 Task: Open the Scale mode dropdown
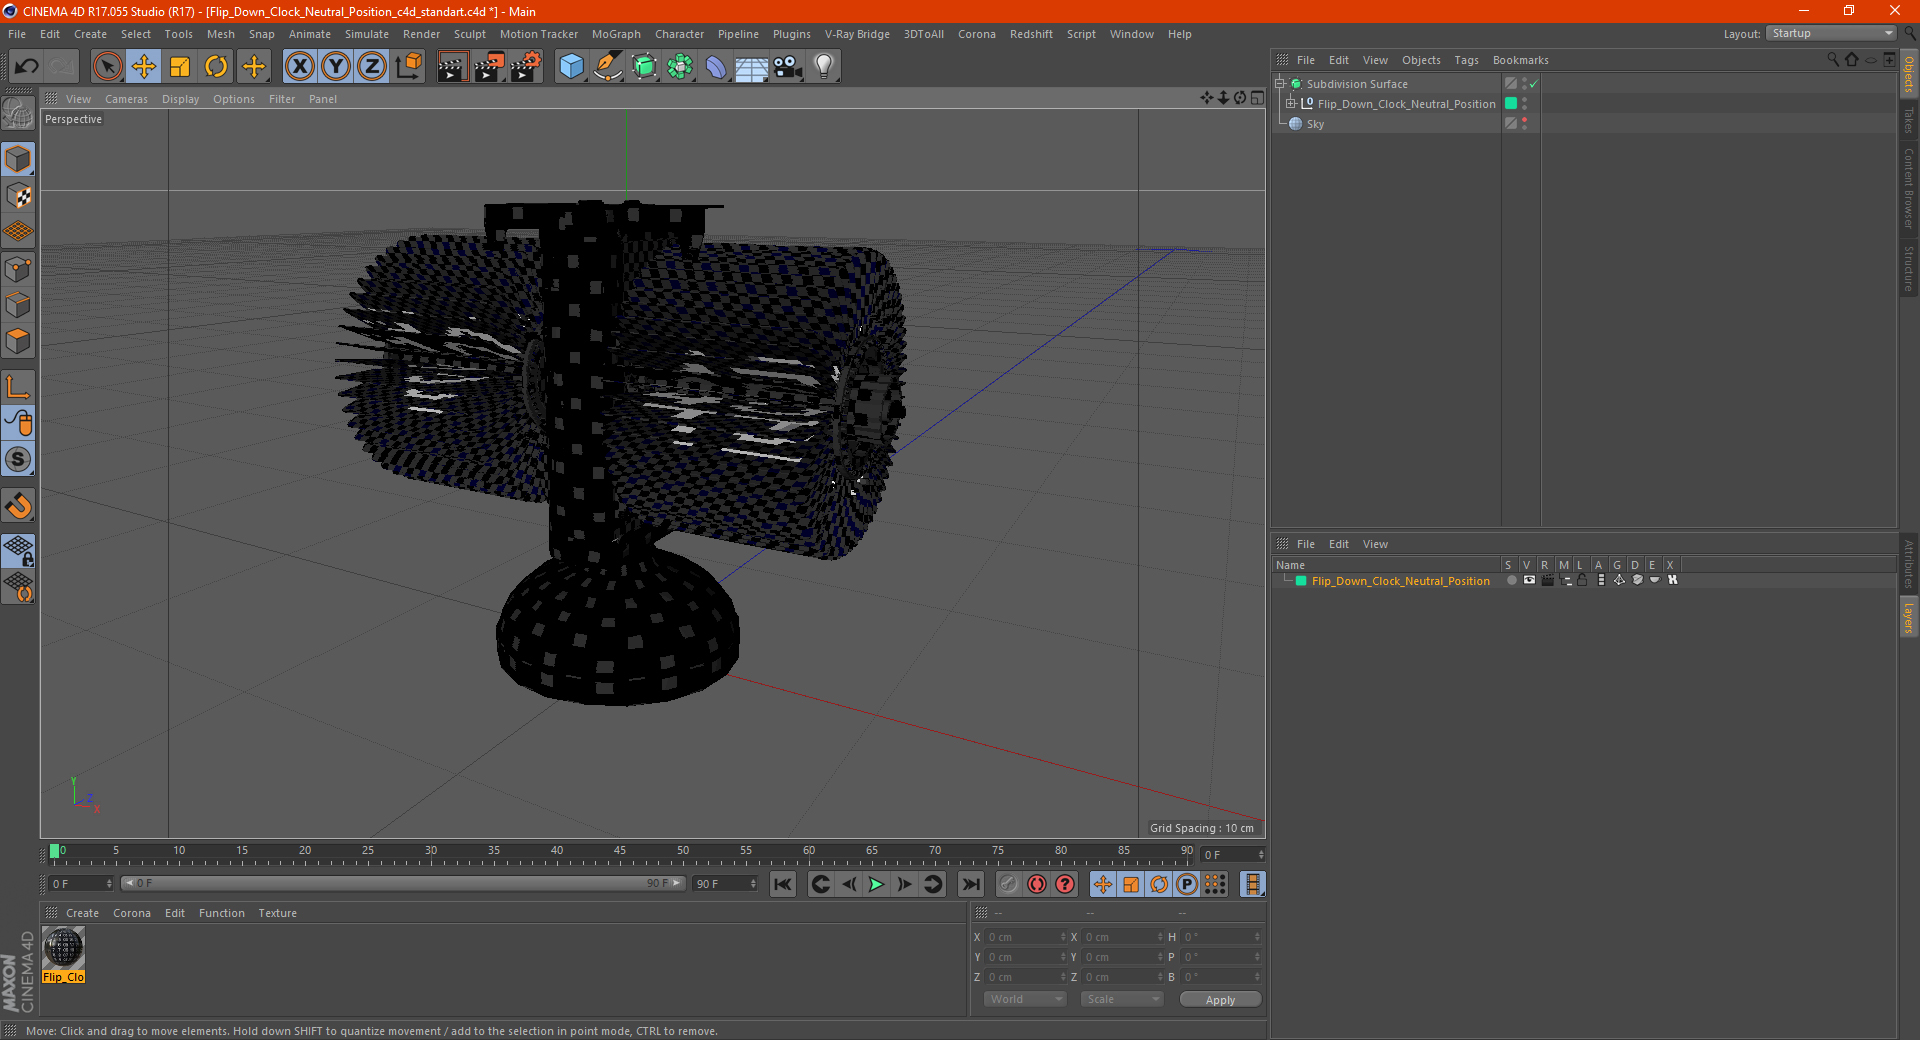(1122, 999)
